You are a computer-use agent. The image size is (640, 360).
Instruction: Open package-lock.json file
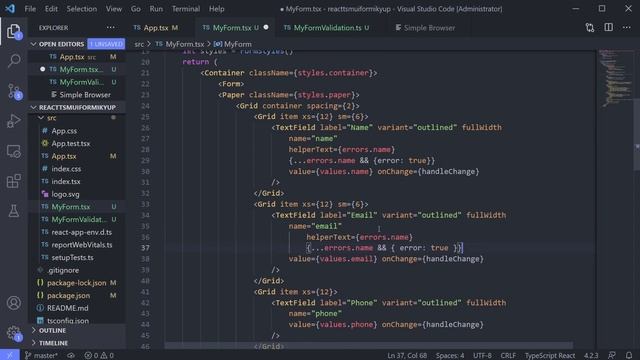[77, 283]
